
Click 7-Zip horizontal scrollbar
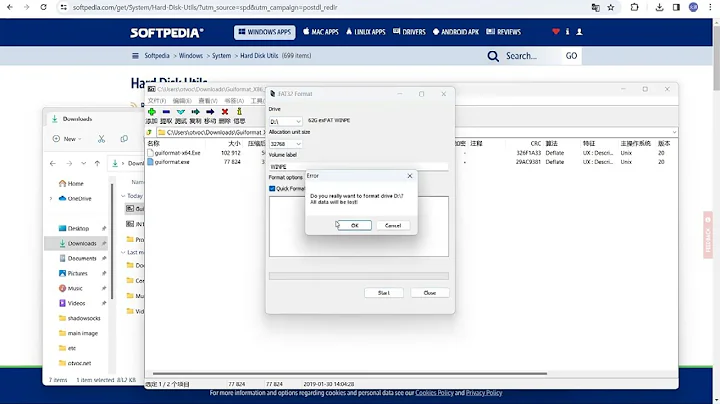(350, 374)
